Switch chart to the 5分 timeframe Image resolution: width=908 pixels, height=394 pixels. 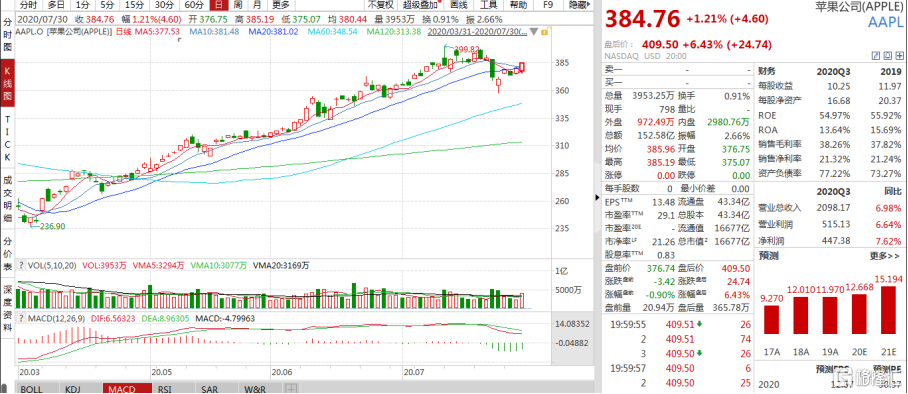tap(107, 5)
